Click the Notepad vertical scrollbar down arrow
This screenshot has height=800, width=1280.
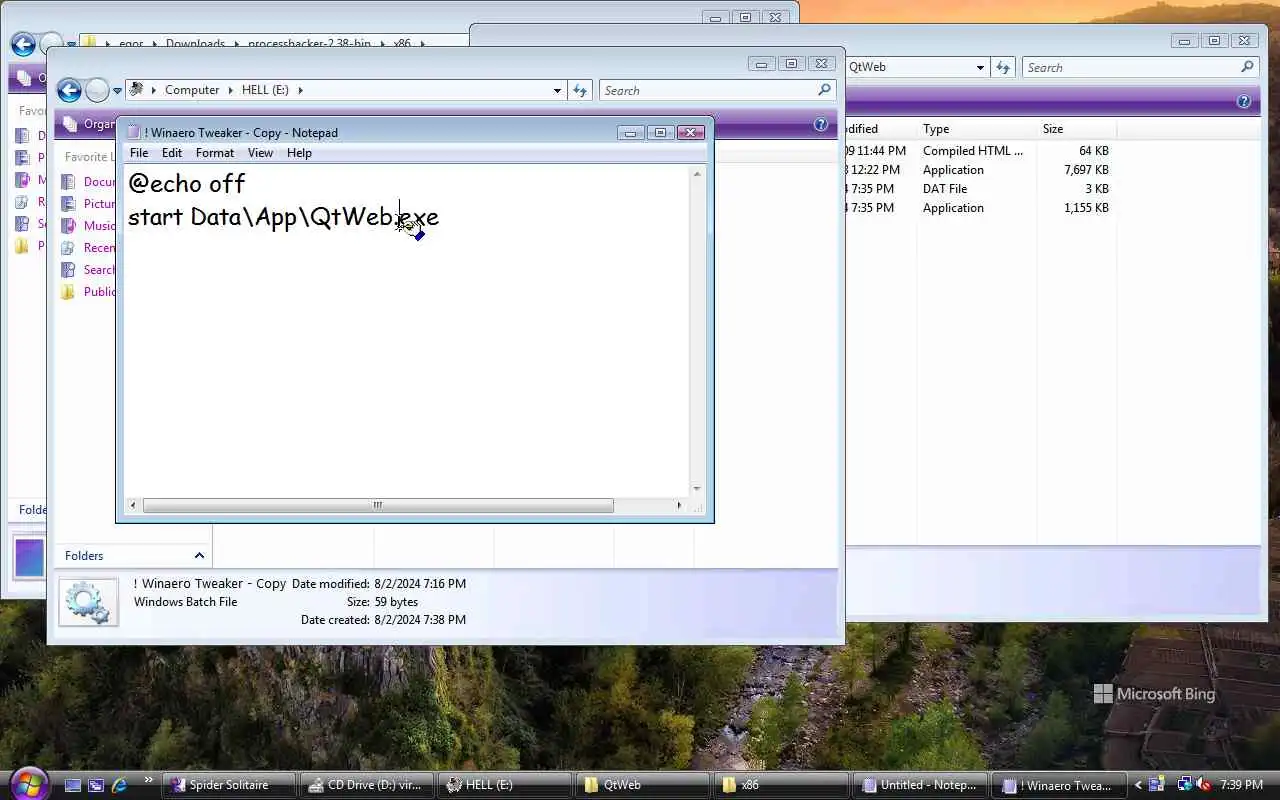click(x=697, y=489)
